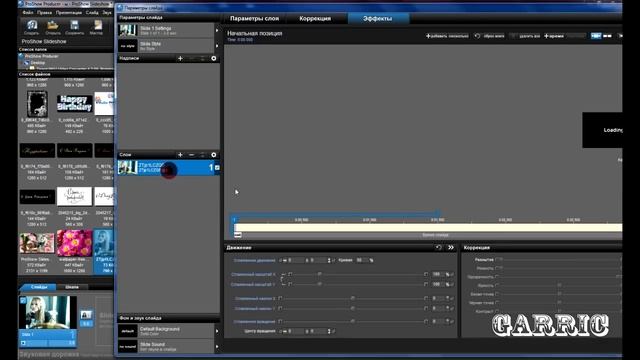
Task: Expand the Slide Style arrow
Action: [x=217, y=46]
